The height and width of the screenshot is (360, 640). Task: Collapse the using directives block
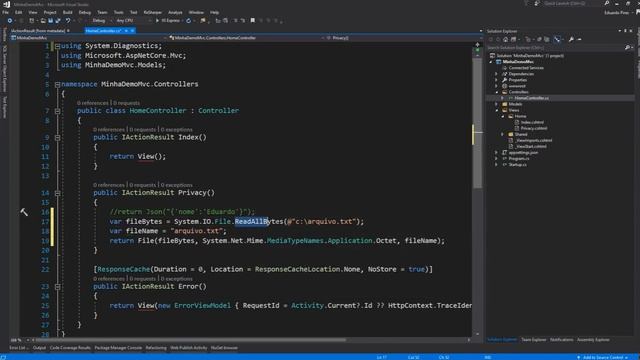tap(58, 46)
